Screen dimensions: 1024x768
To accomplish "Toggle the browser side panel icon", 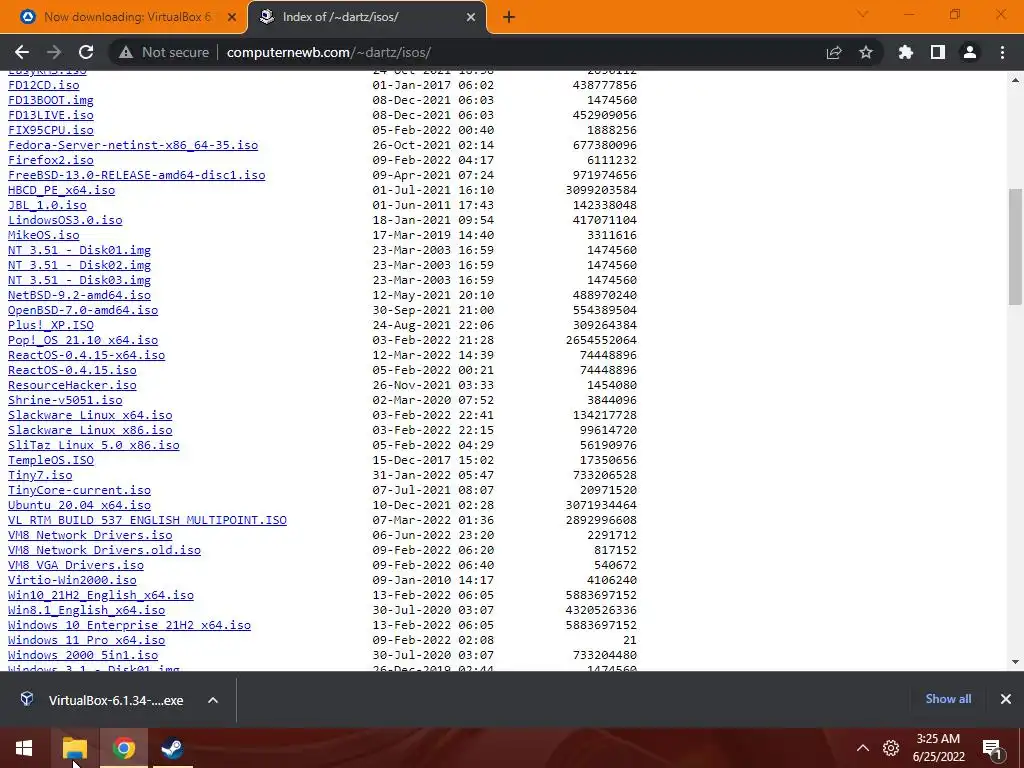I will (x=938, y=52).
